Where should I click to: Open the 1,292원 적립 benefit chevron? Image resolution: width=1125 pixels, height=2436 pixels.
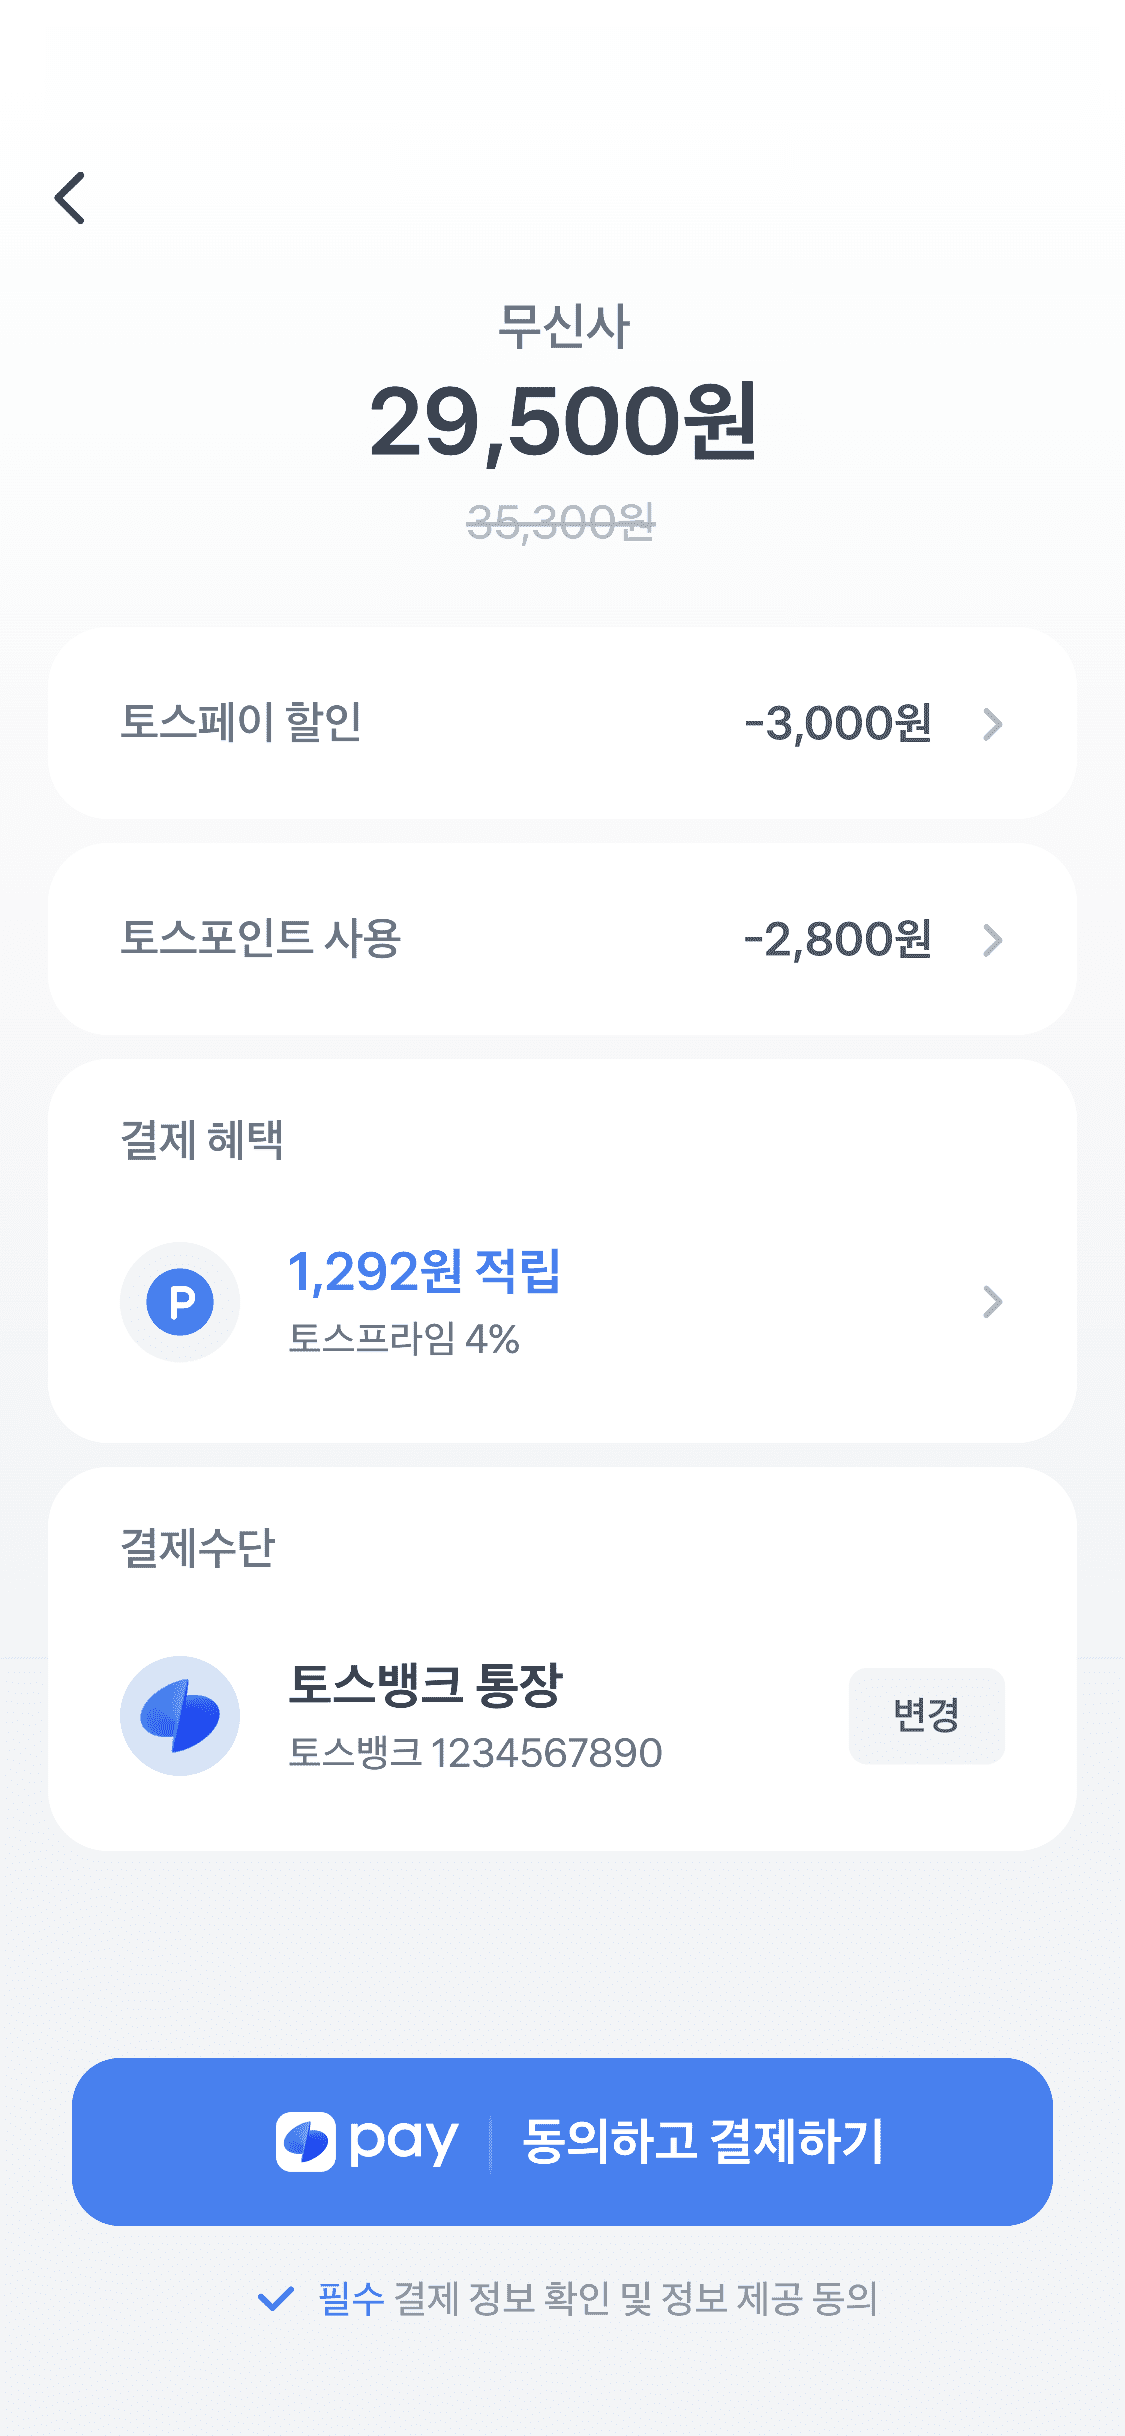[992, 1302]
